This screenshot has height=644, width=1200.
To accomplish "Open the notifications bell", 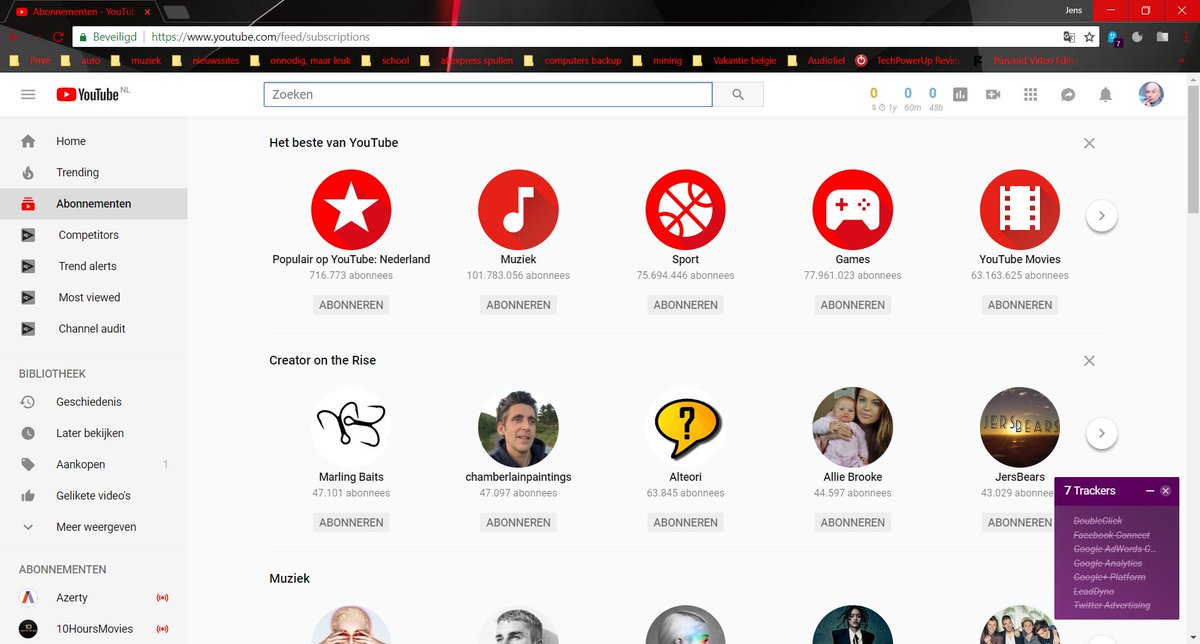I will click(x=1105, y=94).
